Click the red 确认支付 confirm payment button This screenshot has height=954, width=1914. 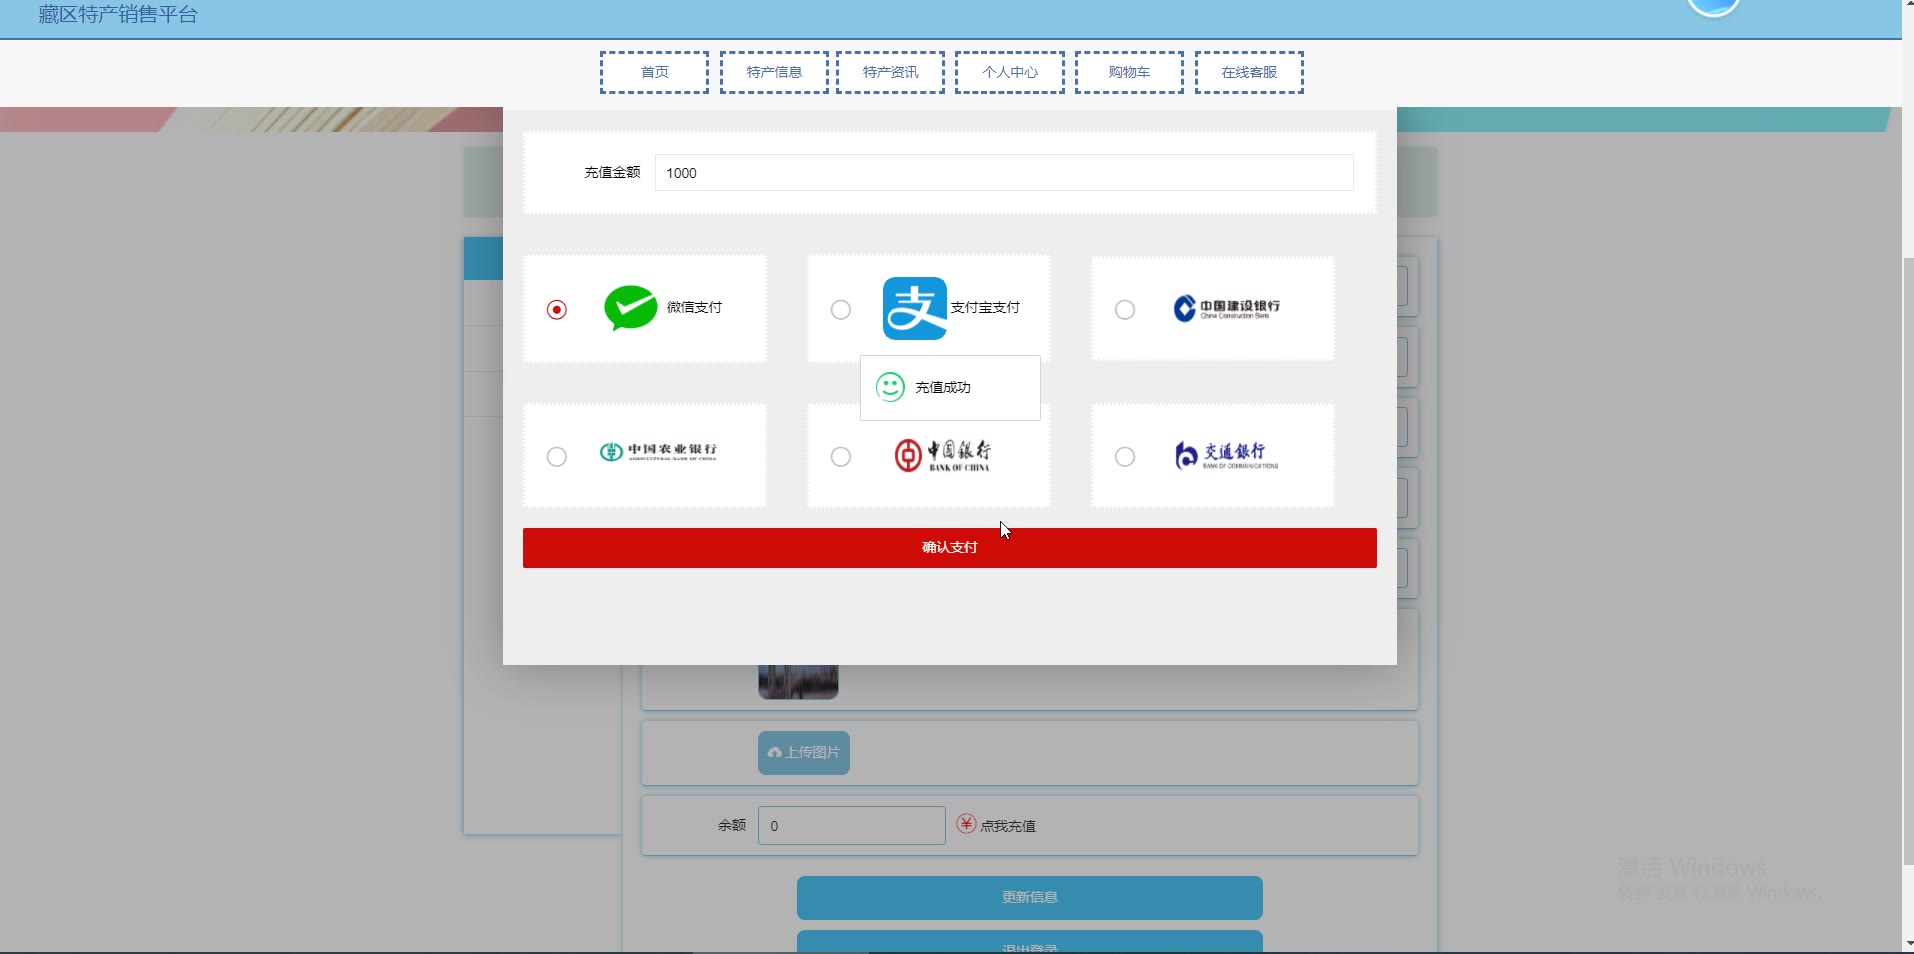(950, 548)
